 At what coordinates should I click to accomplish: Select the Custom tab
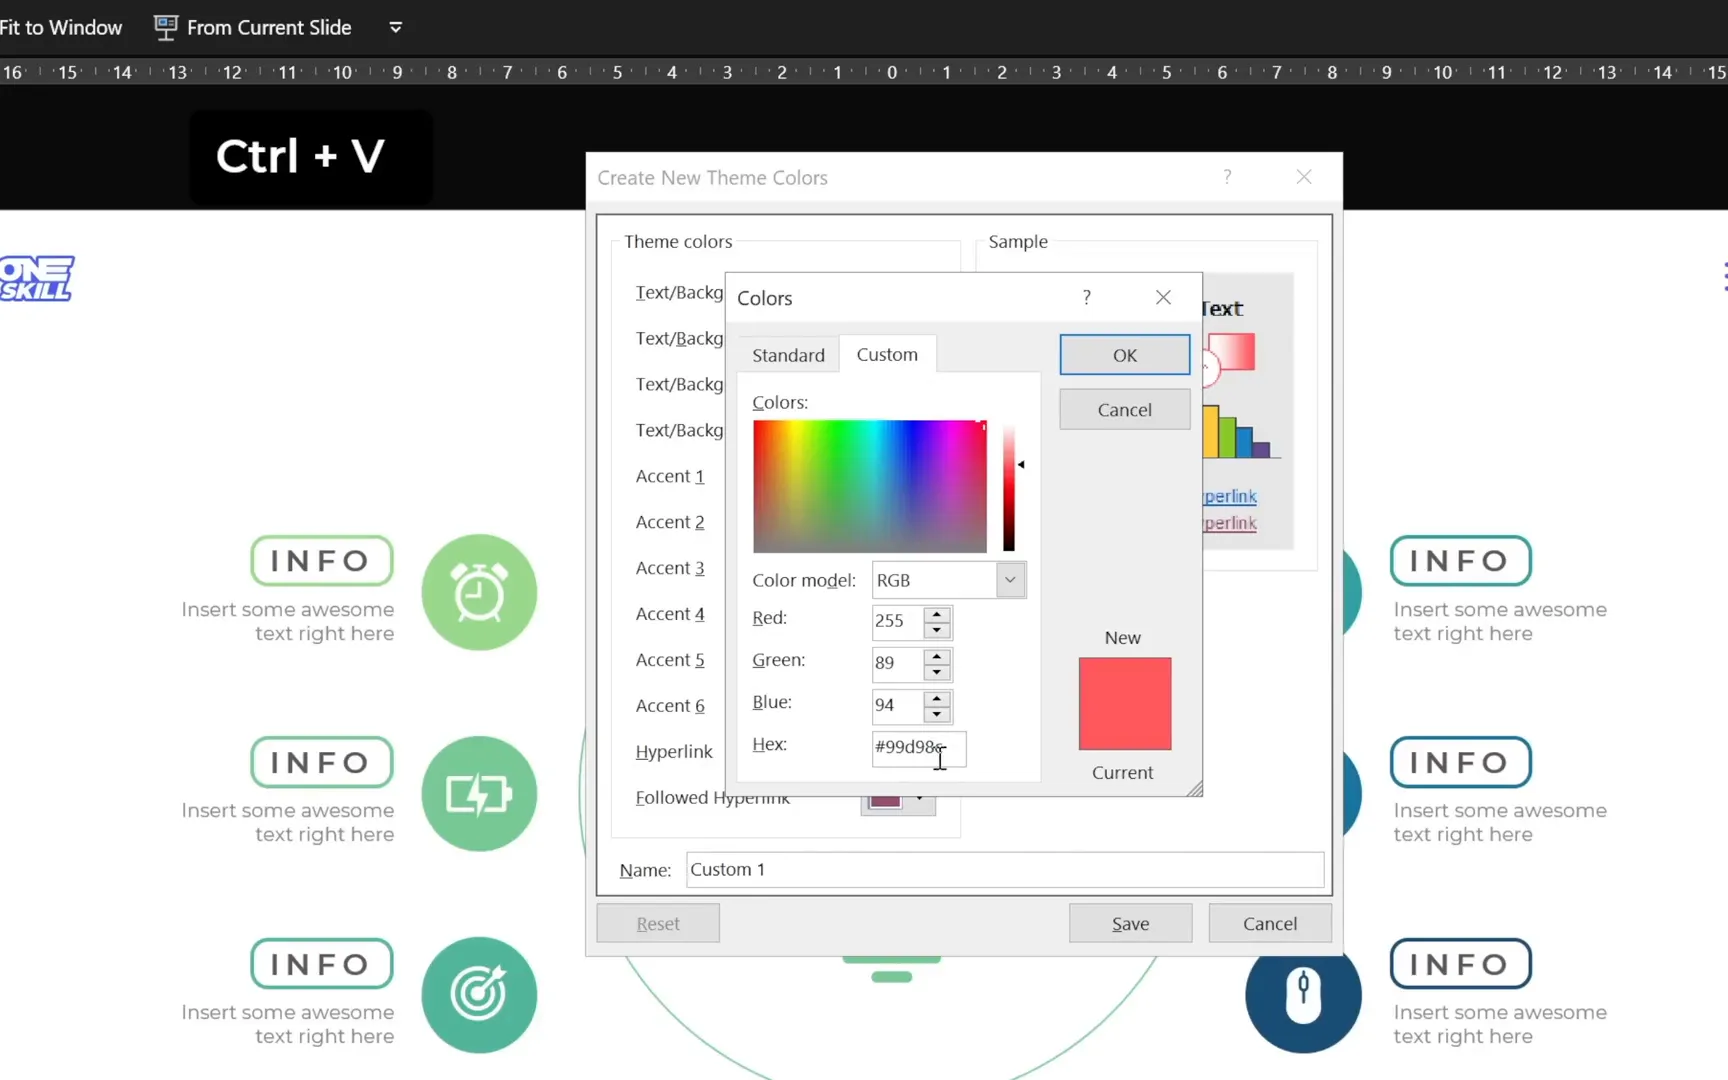click(887, 354)
